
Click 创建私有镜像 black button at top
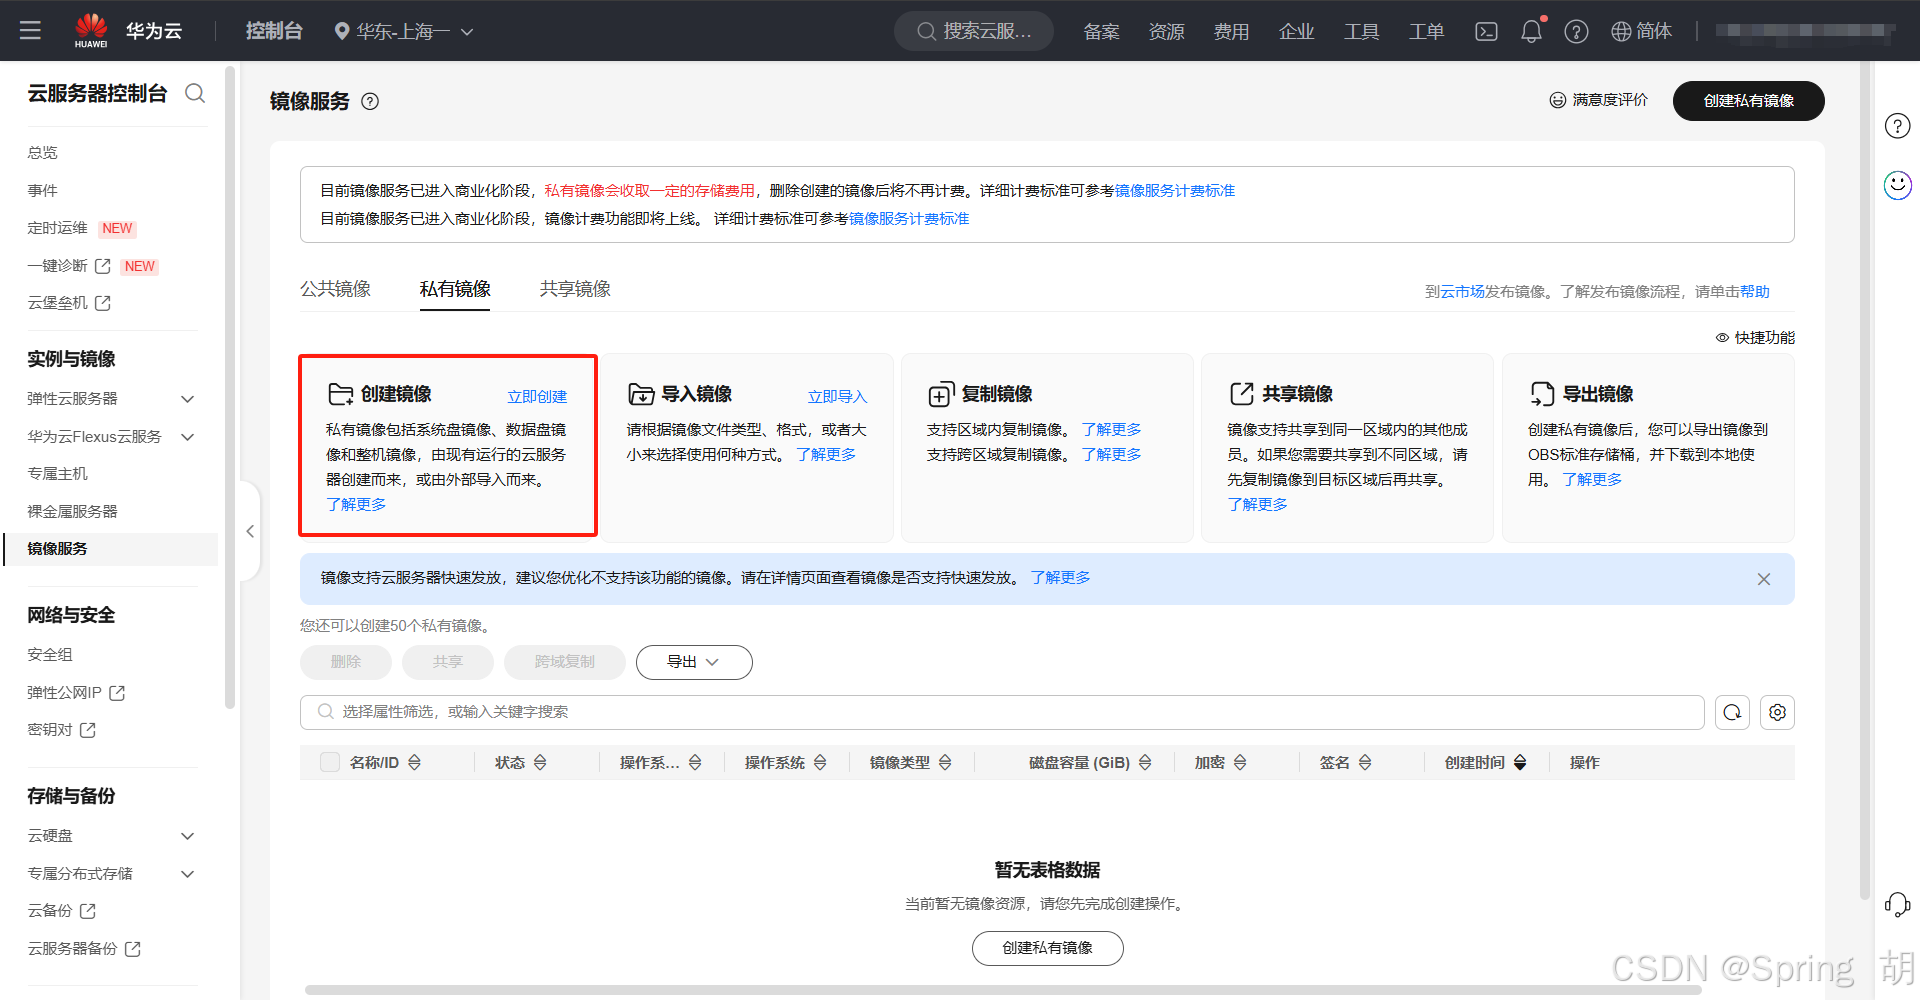[1748, 101]
